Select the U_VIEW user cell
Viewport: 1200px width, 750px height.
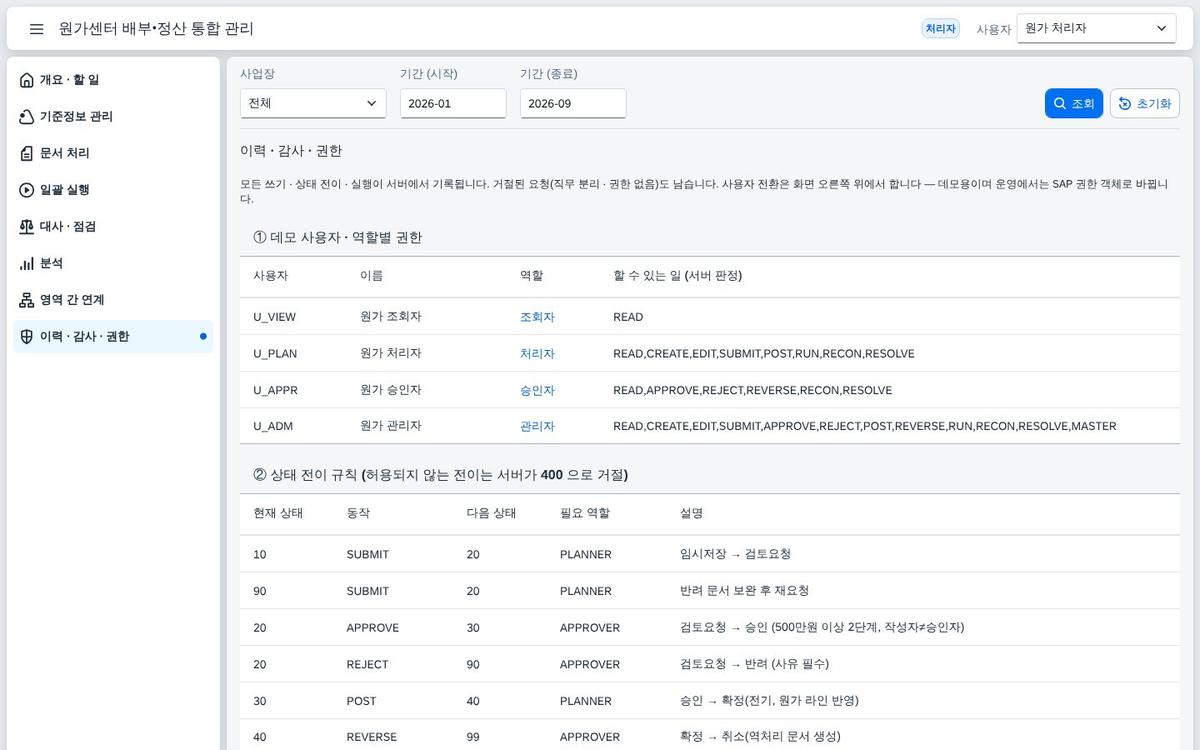pos(274,317)
